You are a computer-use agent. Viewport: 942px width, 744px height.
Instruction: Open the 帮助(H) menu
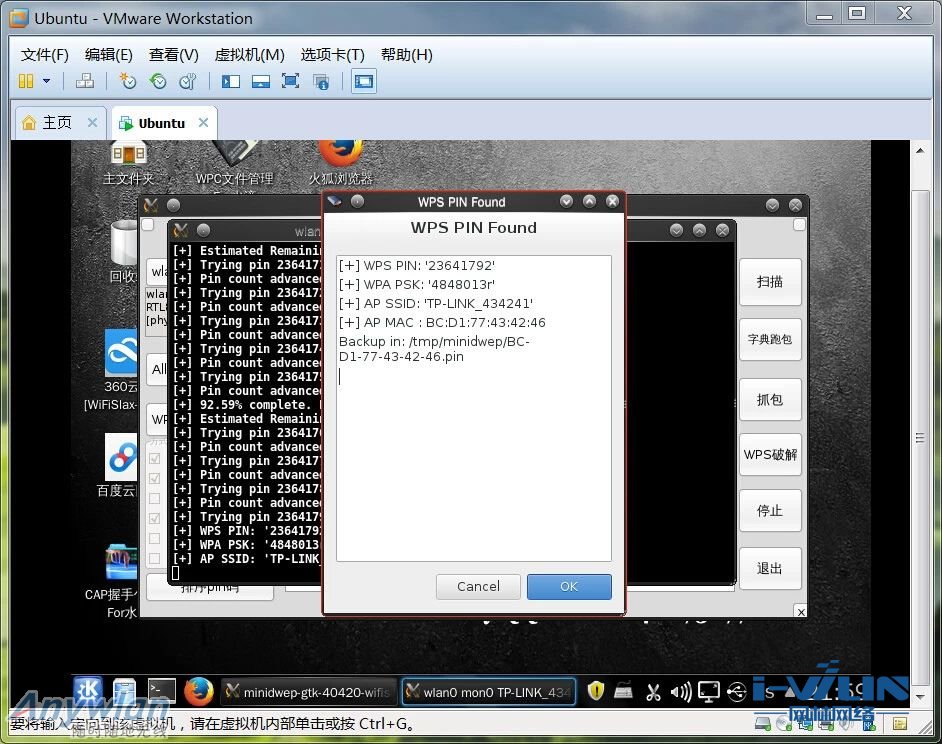407,55
